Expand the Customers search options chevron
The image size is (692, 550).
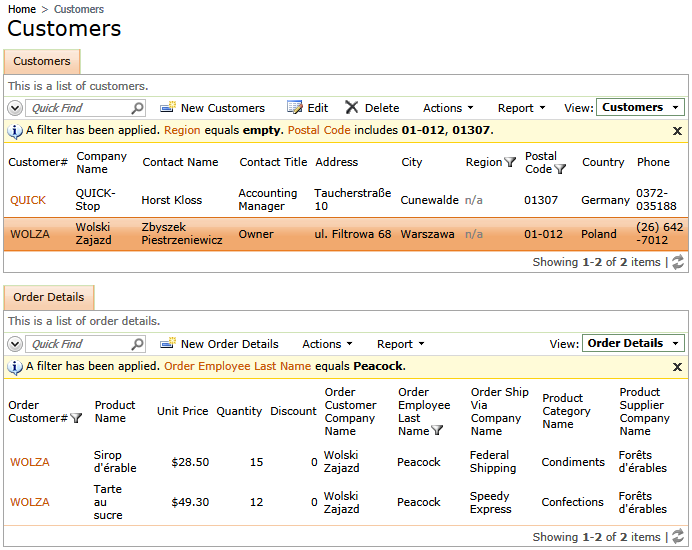(x=15, y=108)
